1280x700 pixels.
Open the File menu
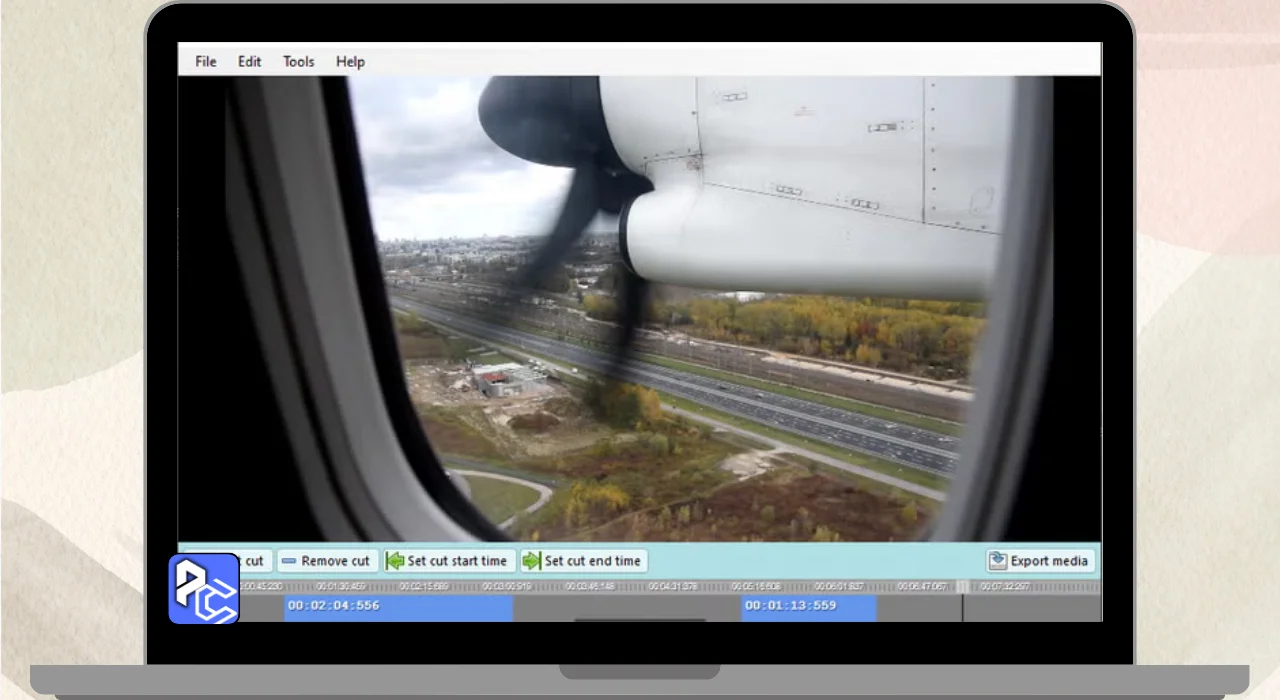coord(206,62)
